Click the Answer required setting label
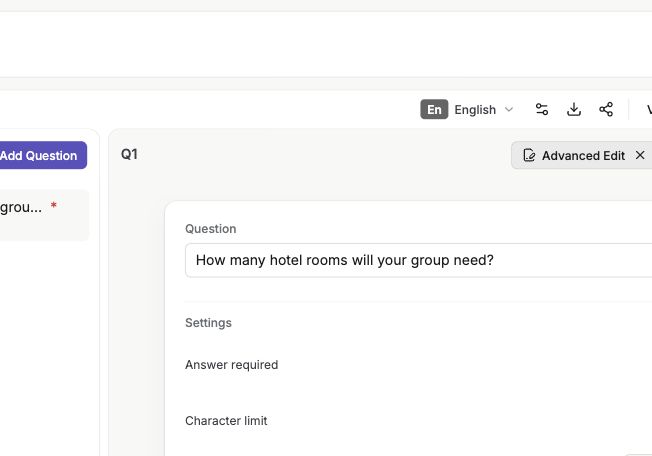Viewport: 652px width, 456px height. coord(232,365)
